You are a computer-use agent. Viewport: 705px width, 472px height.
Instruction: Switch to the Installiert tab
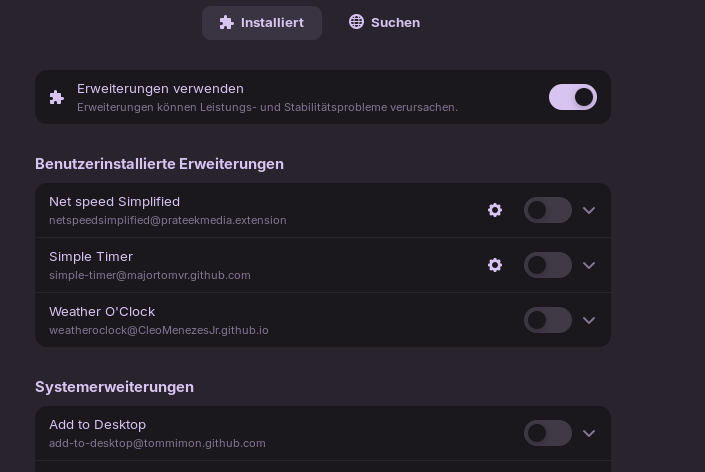click(x=262, y=22)
